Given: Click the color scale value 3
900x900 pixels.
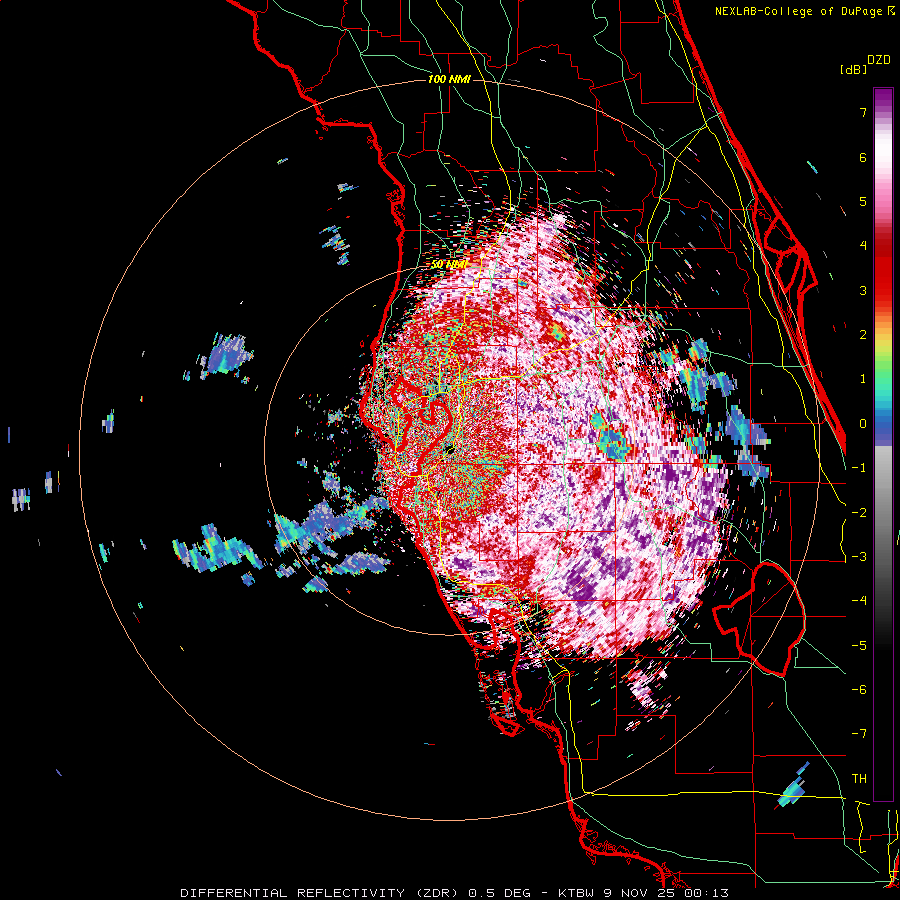Looking at the screenshot, I should click(x=863, y=290).
